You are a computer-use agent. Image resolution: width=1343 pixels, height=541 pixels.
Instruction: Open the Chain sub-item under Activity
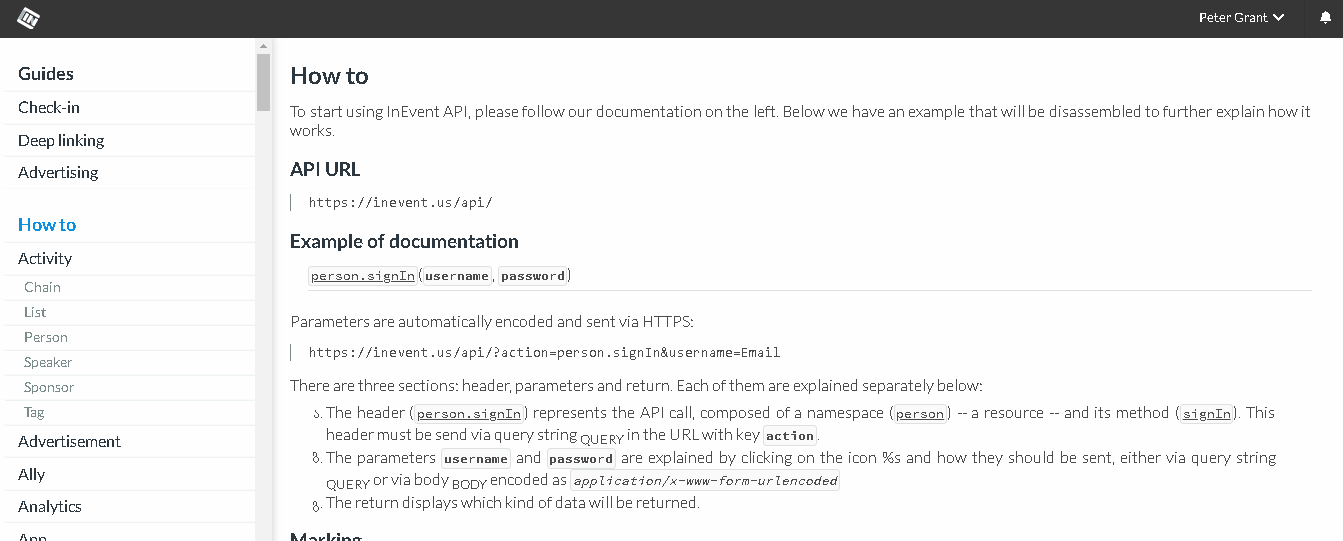click(42, 288)
